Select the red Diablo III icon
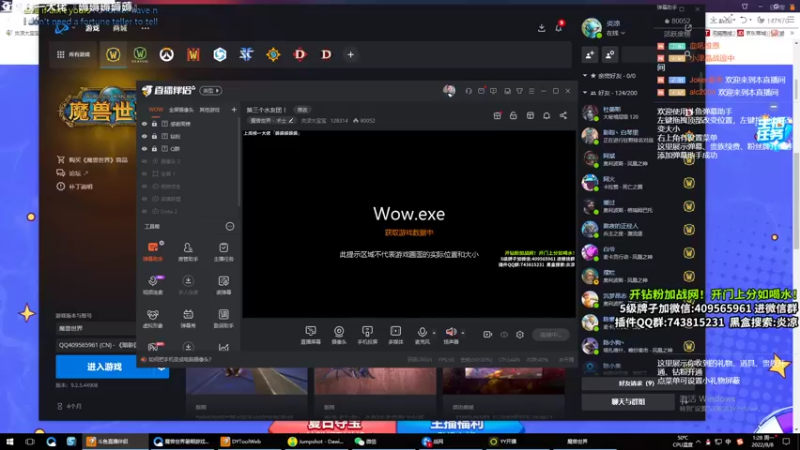Viewport: 800px width, 450px height. (x=299, y=54)
